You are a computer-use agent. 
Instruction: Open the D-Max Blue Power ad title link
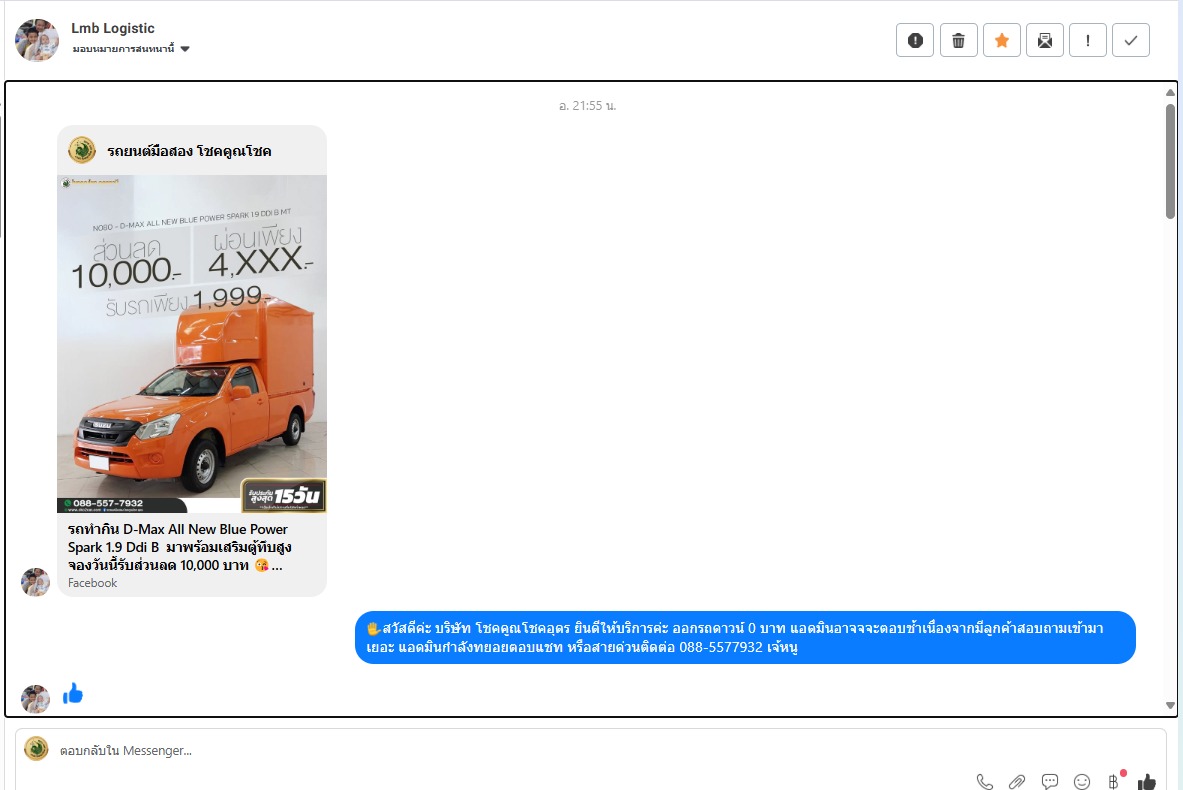pos(180,547)
